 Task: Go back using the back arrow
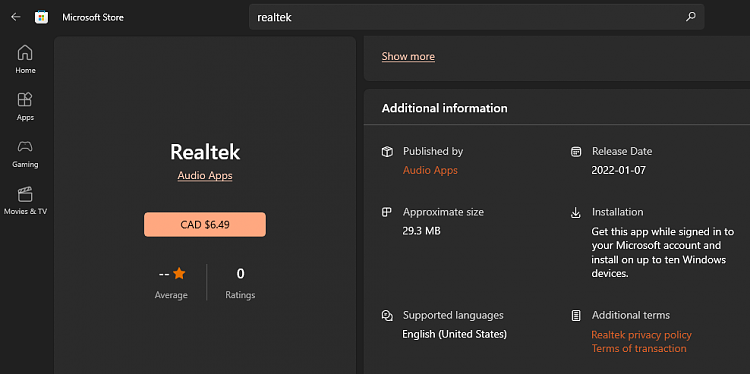point(16,17)
